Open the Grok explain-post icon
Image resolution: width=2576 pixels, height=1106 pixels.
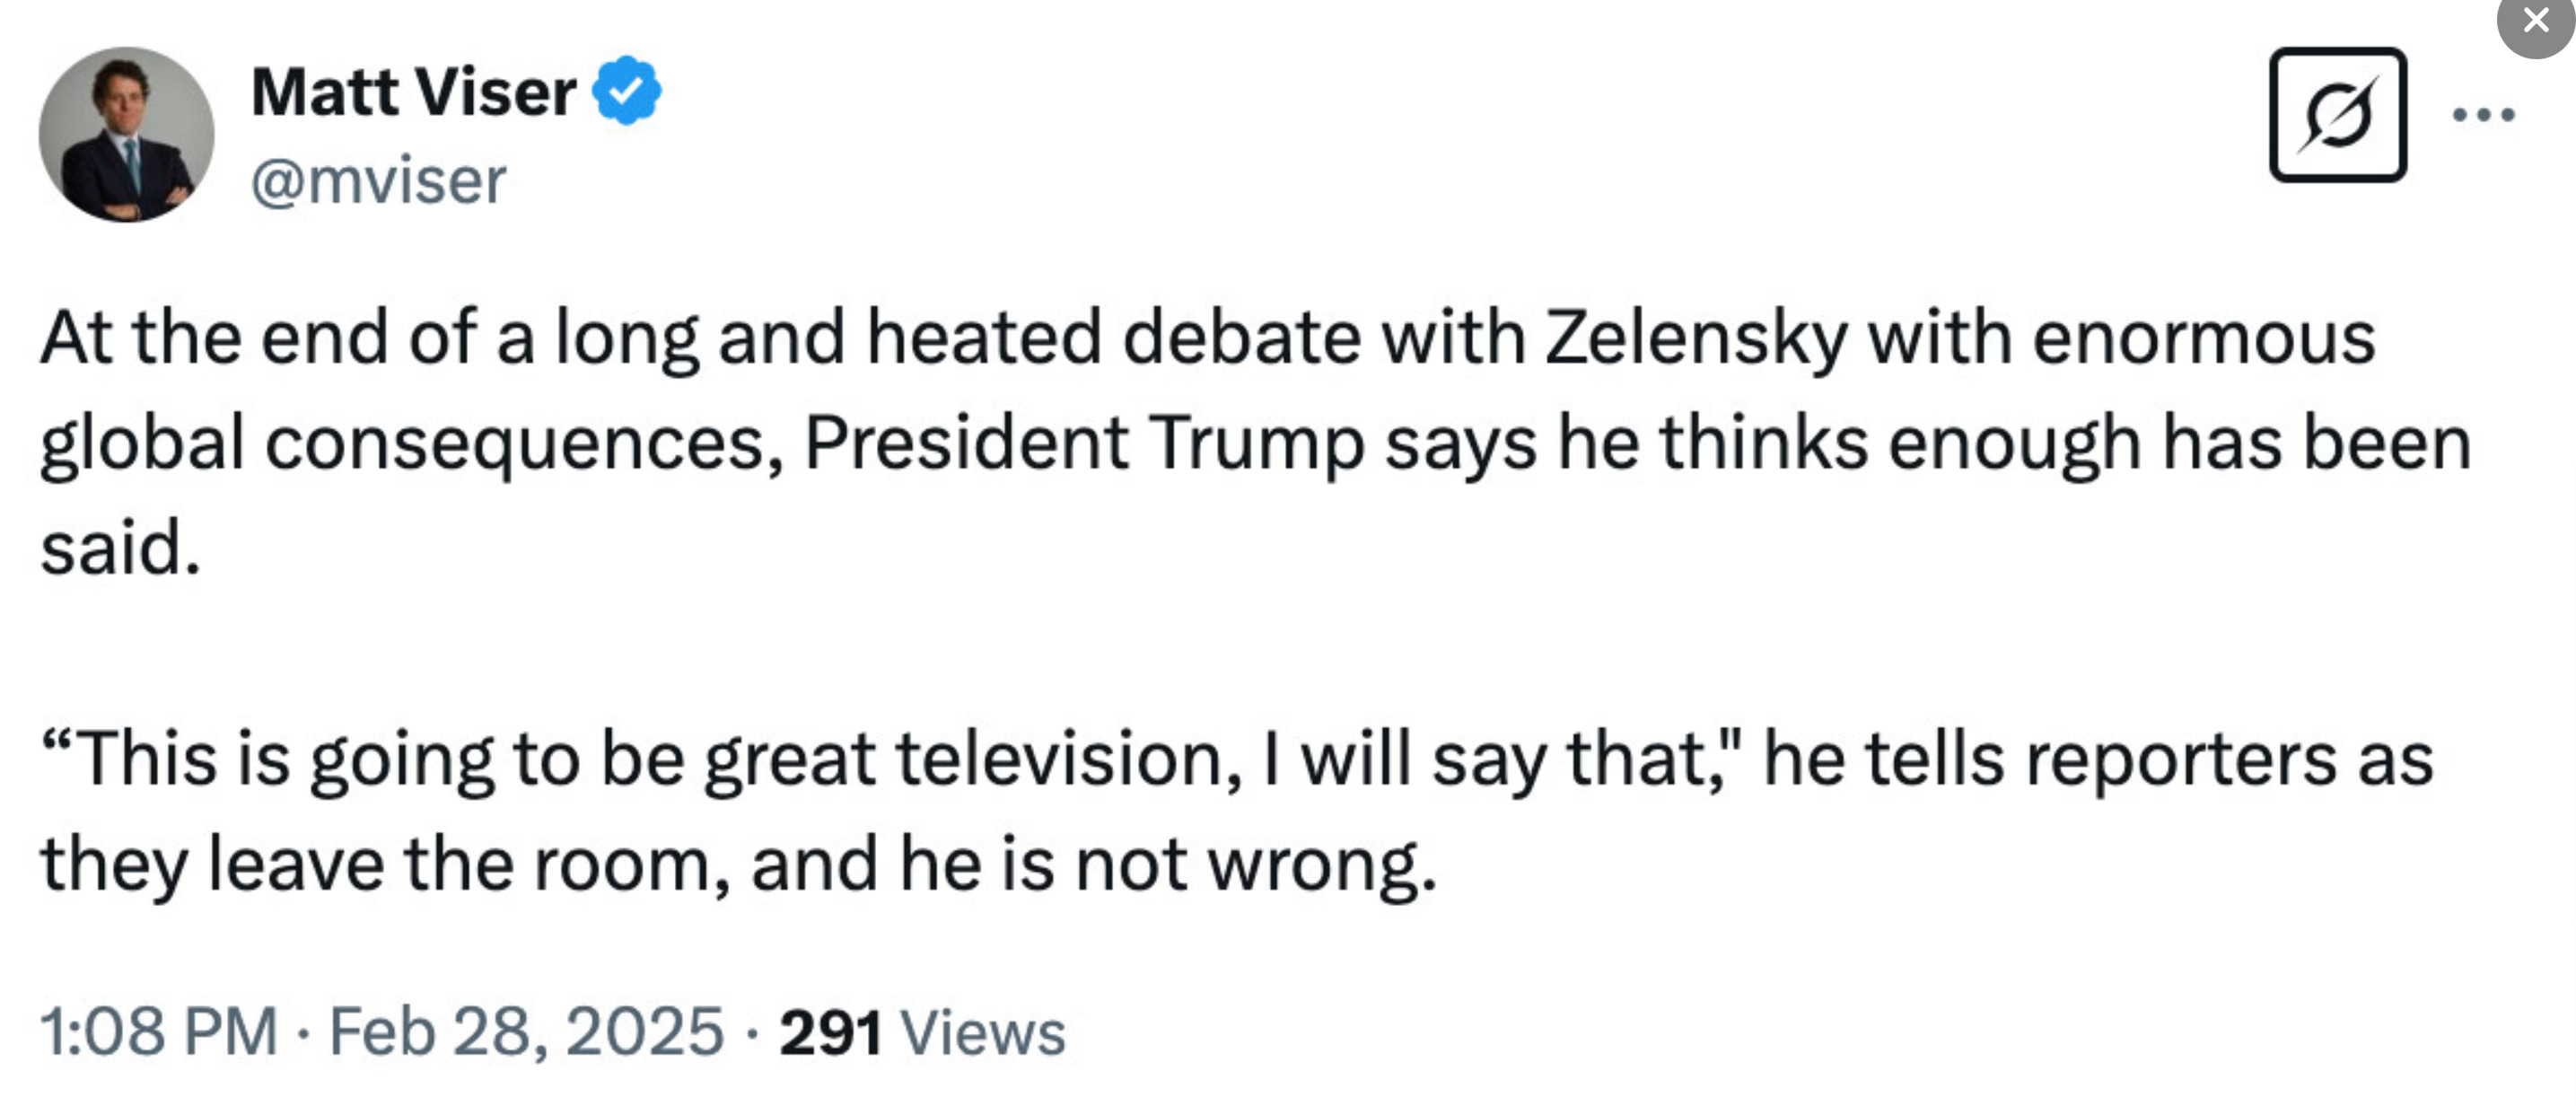[2337, 114]
